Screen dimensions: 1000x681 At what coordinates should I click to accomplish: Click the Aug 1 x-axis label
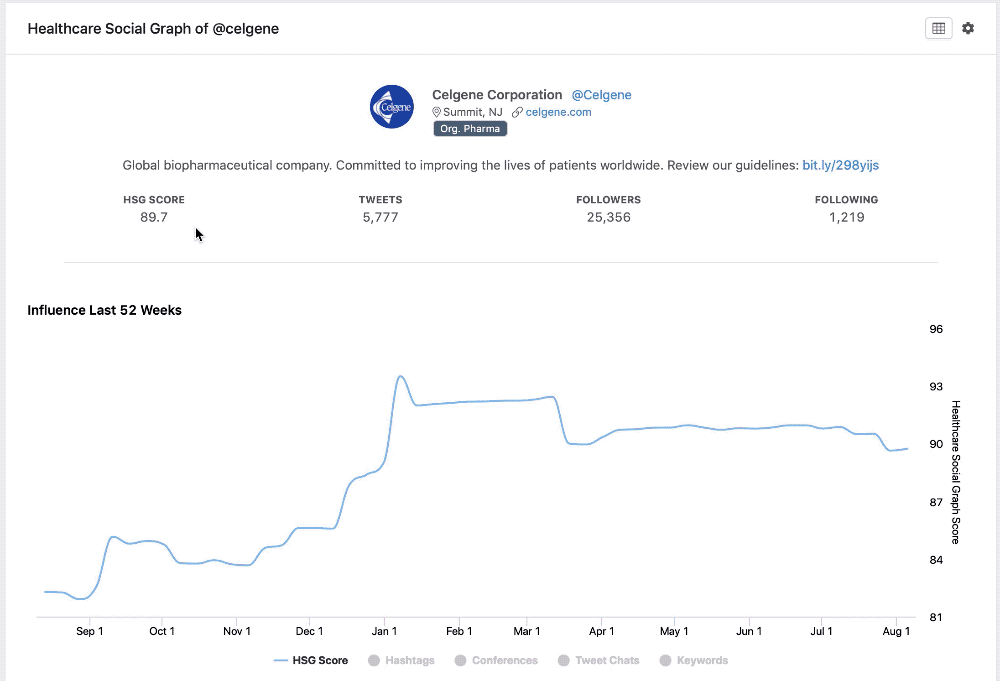point(896,631)
